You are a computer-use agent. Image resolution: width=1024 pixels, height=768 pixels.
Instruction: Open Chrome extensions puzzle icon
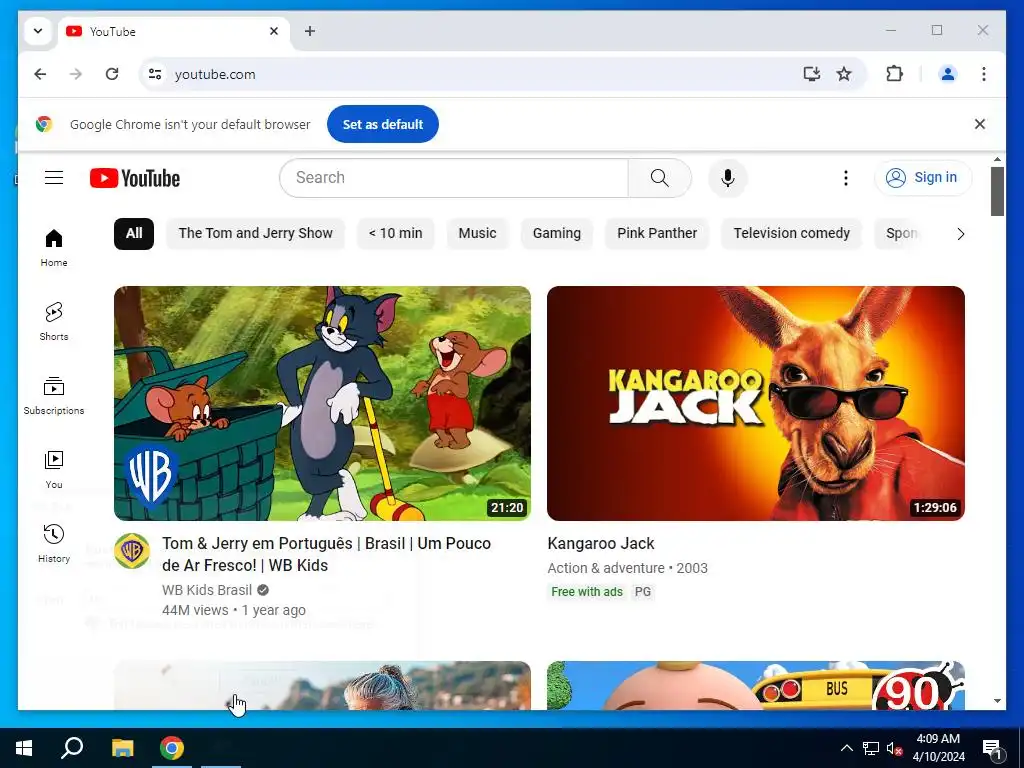point(895,74)
